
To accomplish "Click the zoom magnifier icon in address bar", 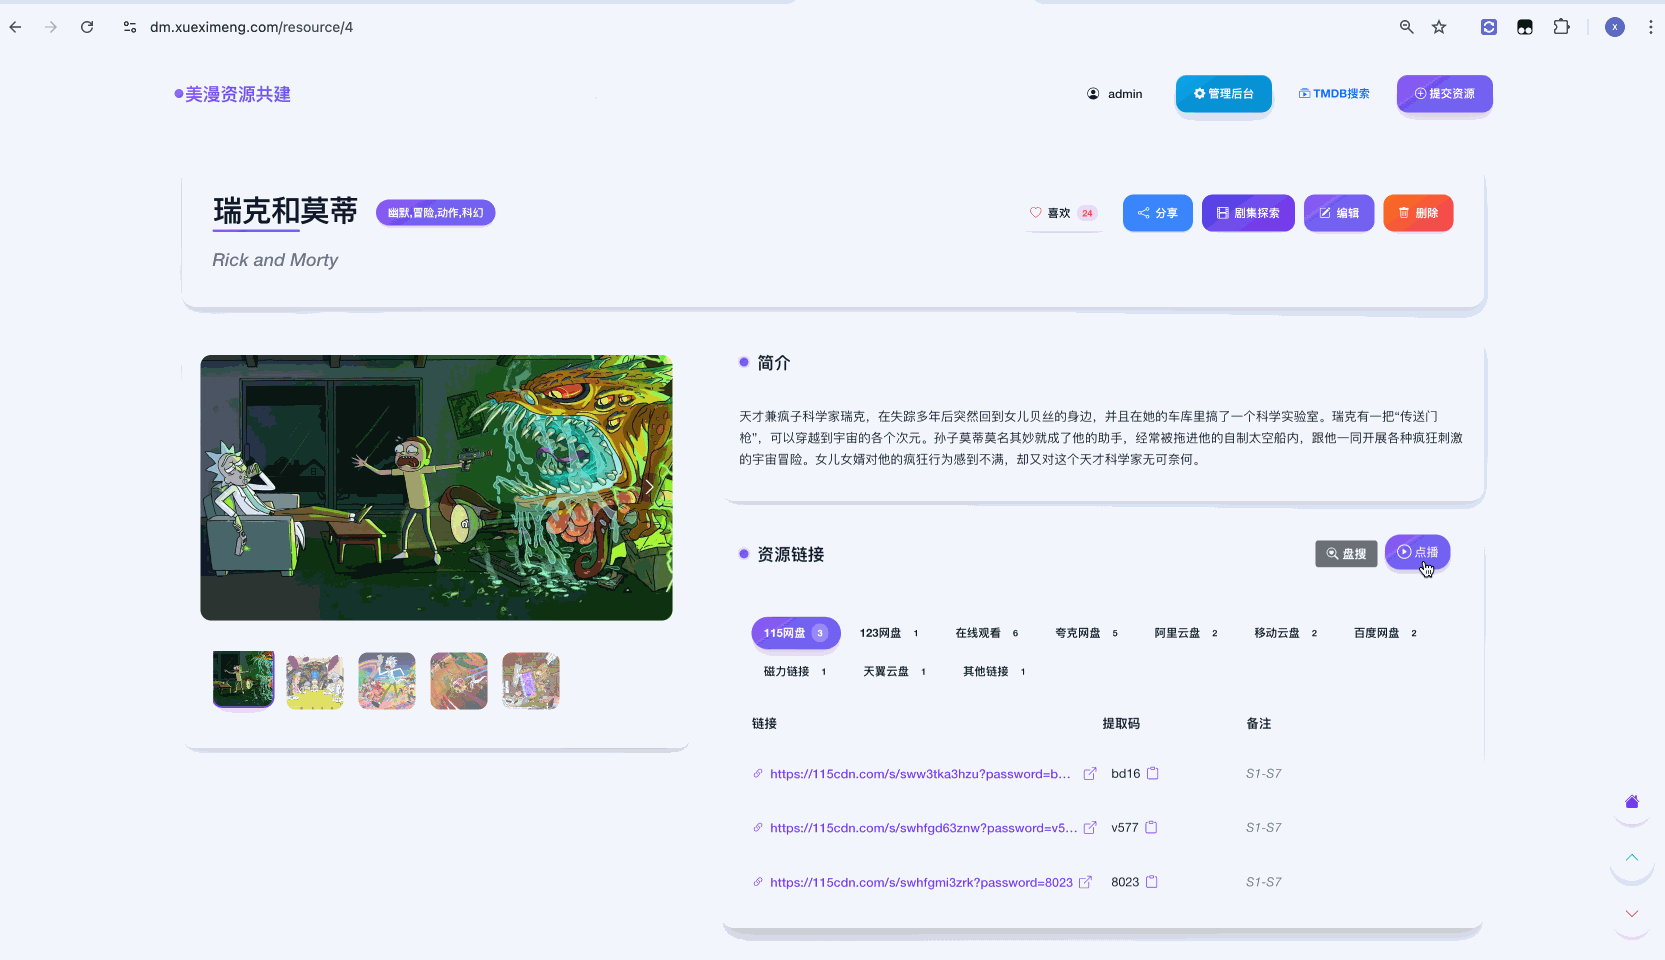I will [x=1406, y=27].
